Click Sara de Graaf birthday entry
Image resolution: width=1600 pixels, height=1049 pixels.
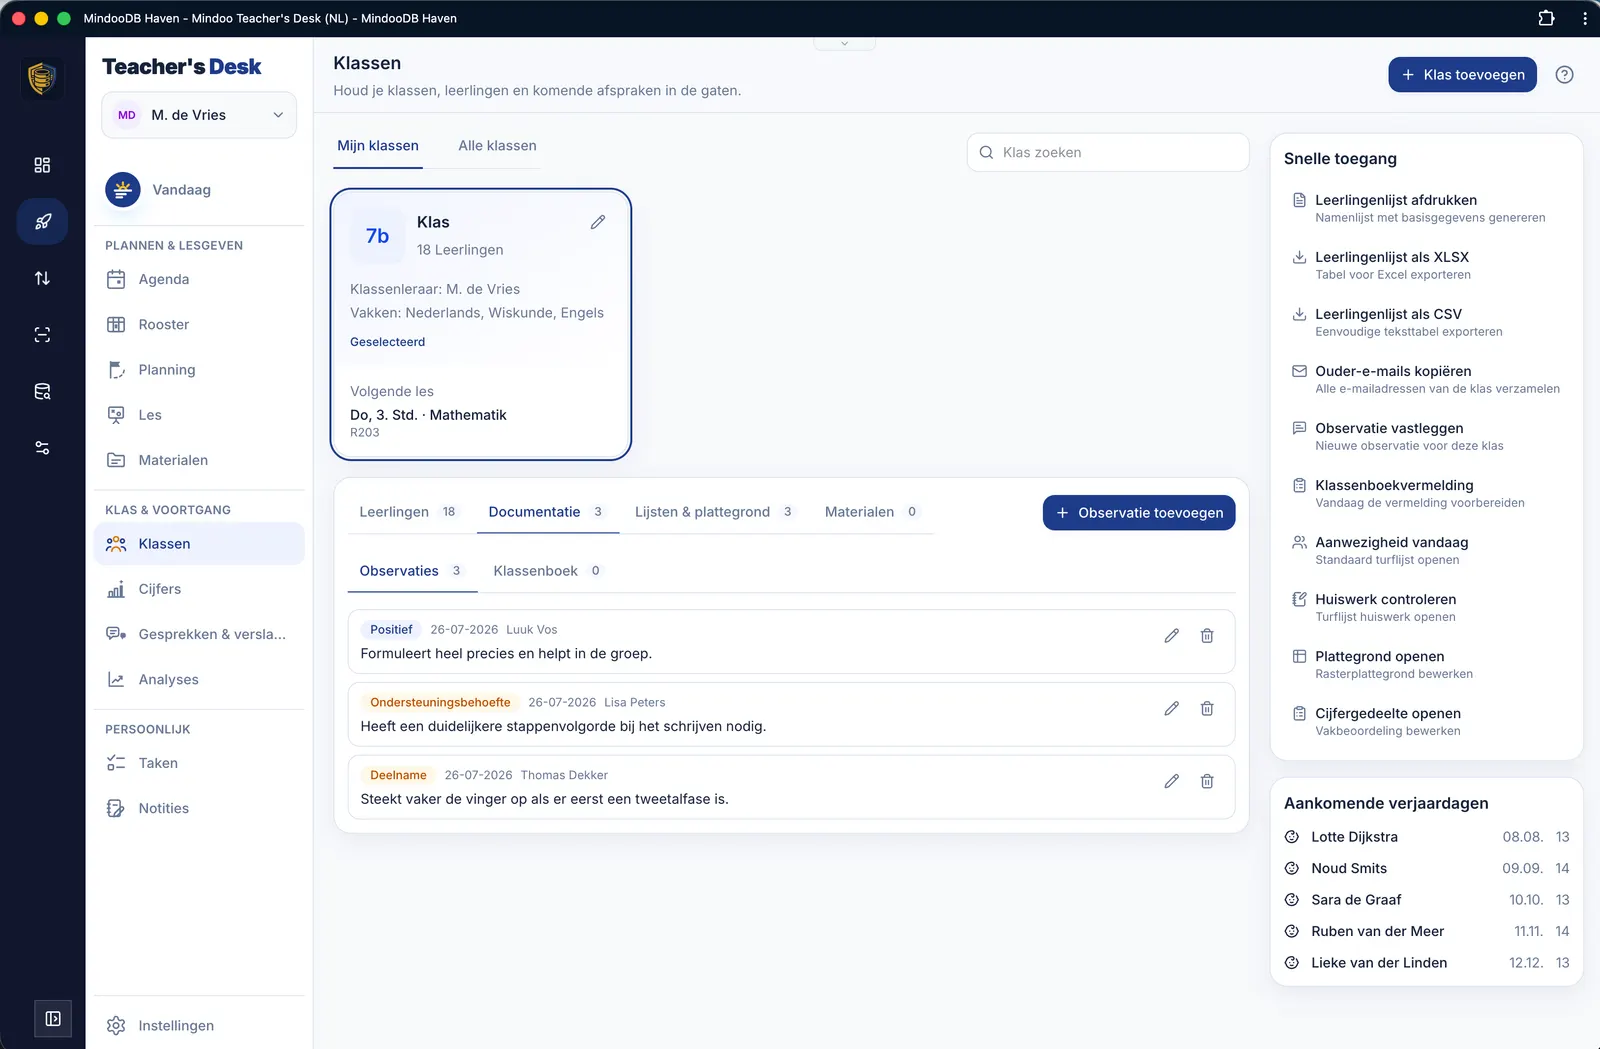1426,900
